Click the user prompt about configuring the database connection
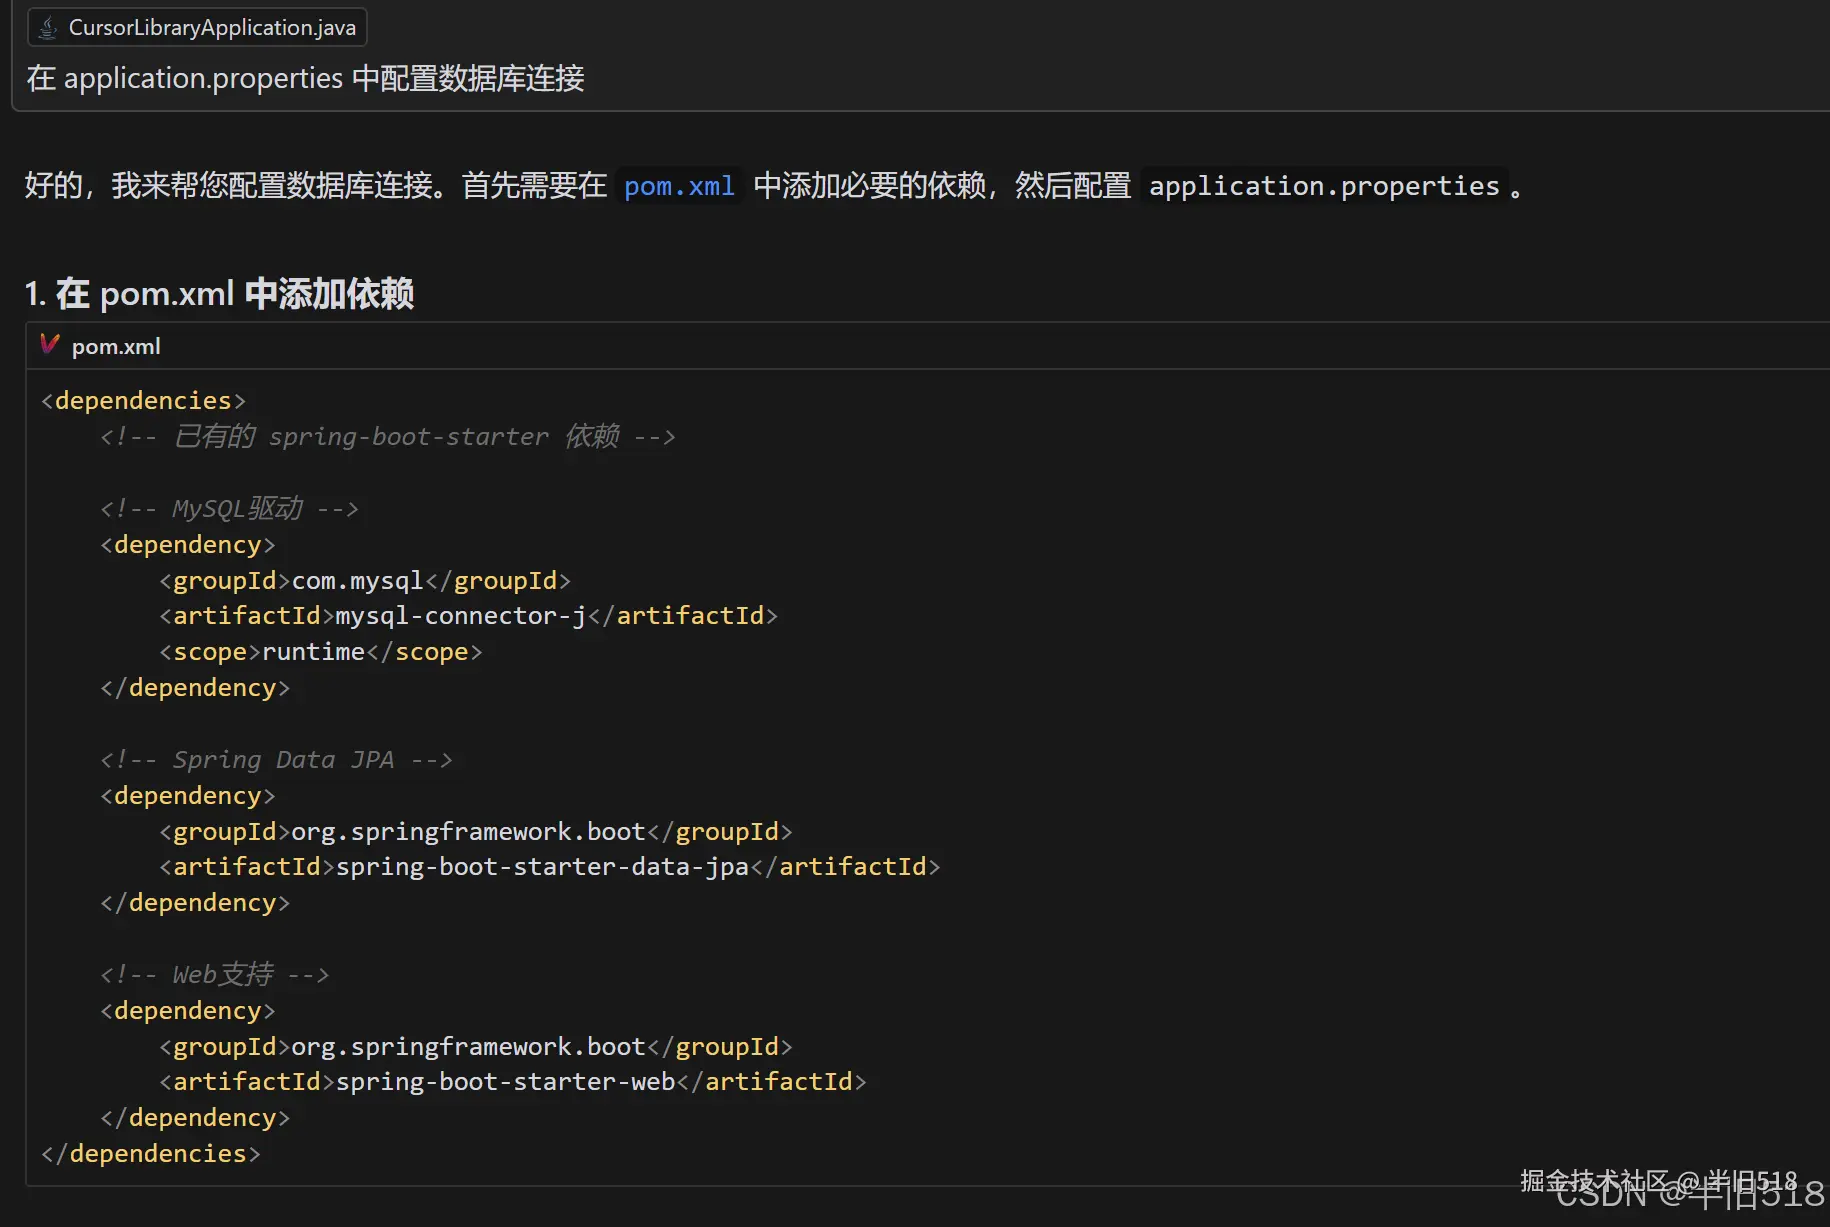The width and height of the screenshot is (1830, 1227). (305, 78)
